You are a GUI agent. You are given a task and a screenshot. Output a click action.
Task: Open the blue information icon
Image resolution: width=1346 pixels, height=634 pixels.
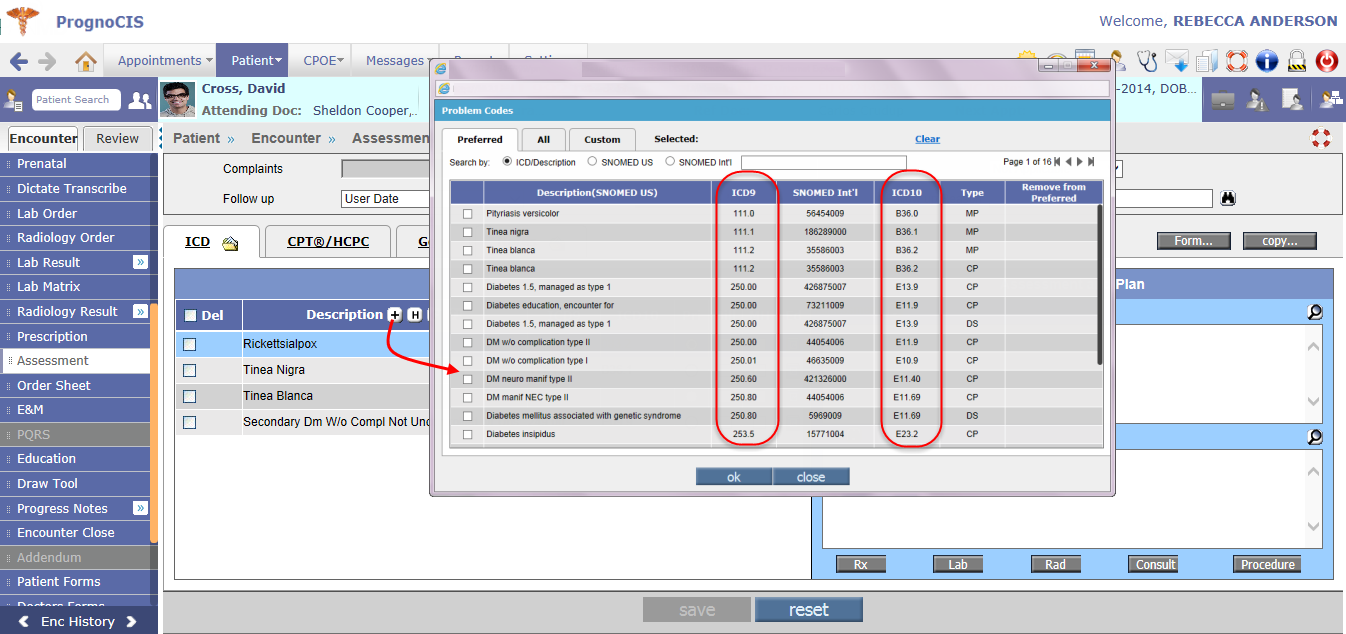(1267, 61)
